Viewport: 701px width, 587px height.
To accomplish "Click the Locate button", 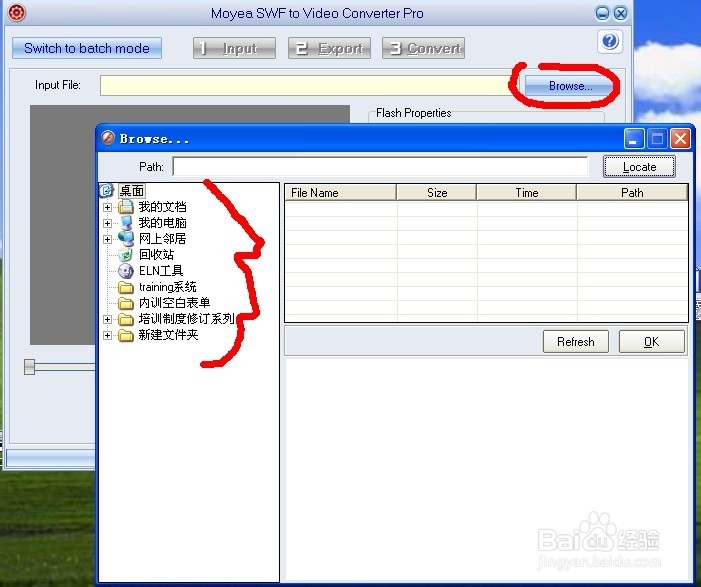I will [639, 167].
